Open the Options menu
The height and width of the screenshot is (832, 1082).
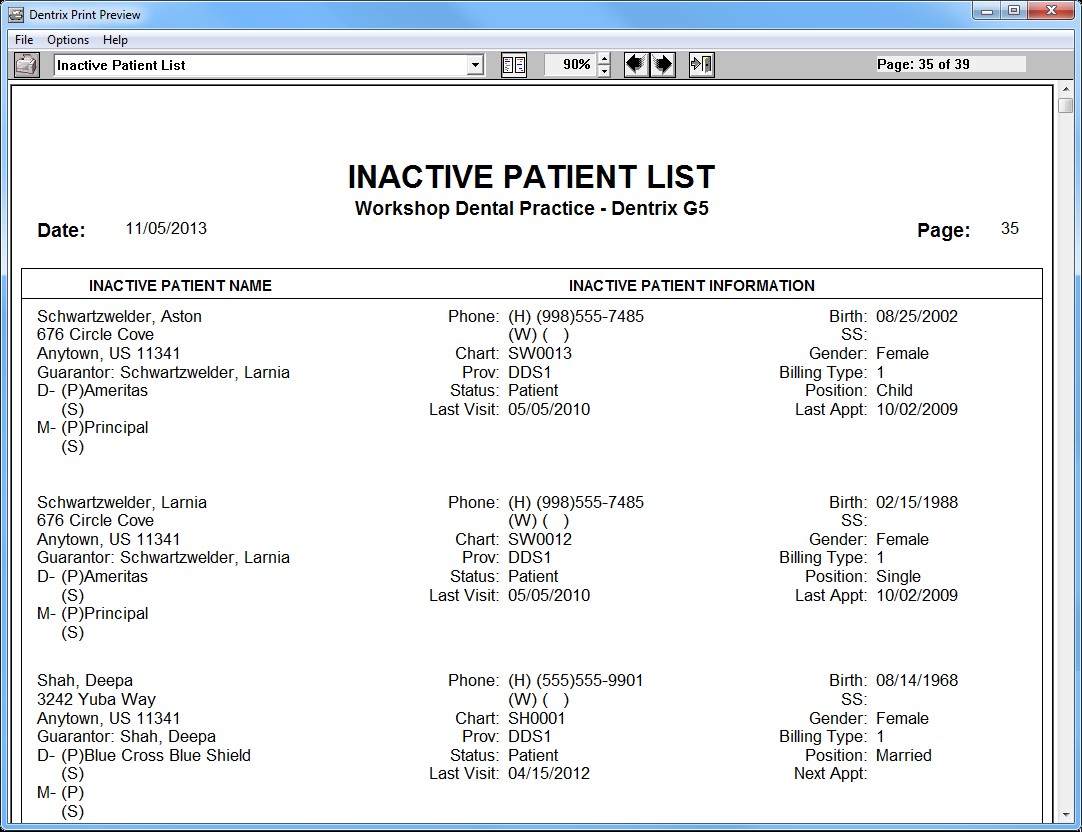[67, 40]
